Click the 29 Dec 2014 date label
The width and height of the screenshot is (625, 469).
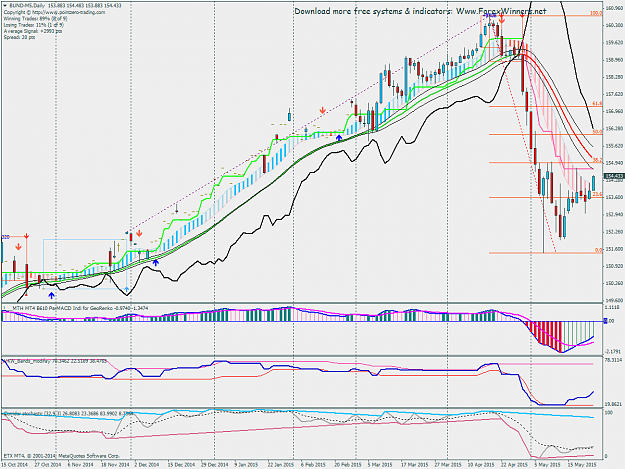214,465
